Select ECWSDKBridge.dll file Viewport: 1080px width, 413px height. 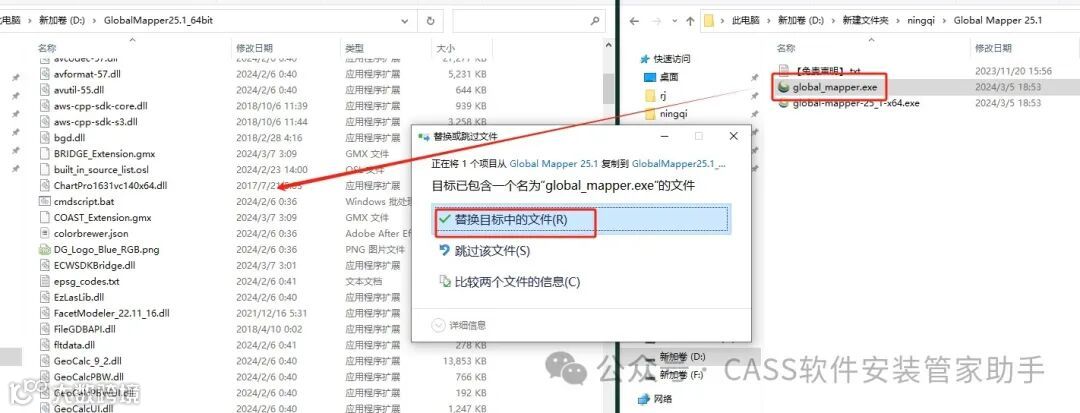(x=94, y=265)
